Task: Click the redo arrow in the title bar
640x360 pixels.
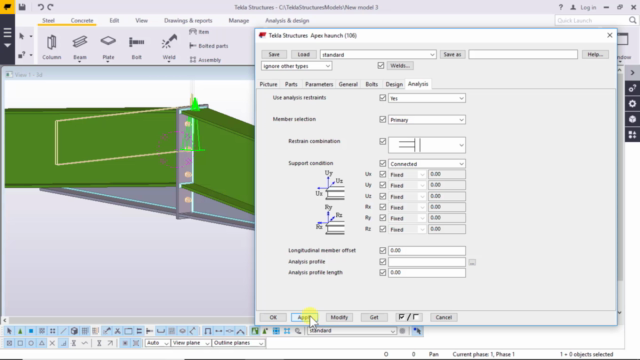Action: pyautogui.click(x=51, y=7)
